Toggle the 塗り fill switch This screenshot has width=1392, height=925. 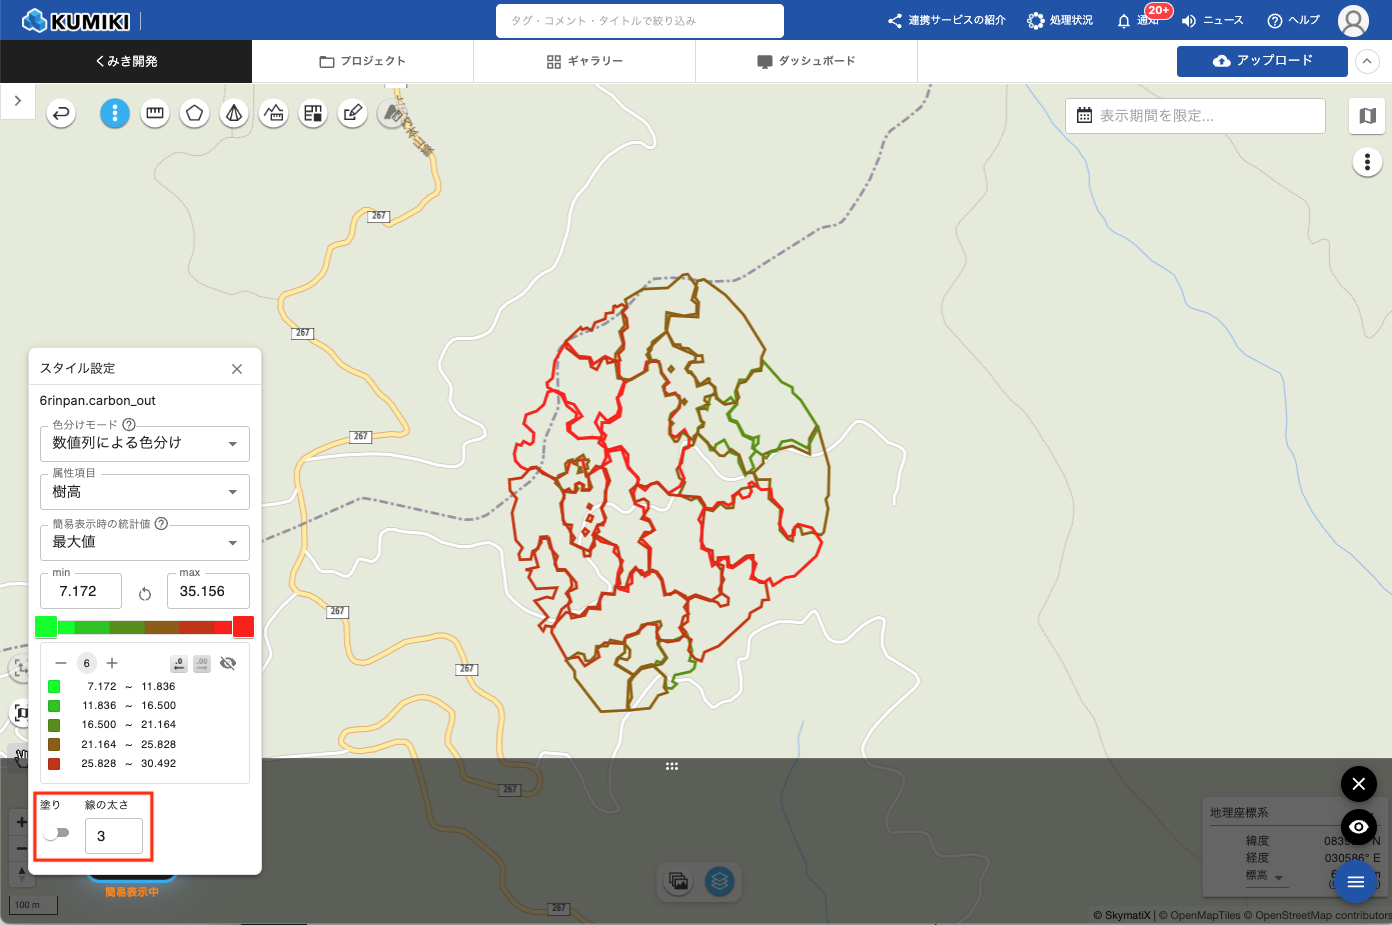pyautogui.click(x=57, y=833)
